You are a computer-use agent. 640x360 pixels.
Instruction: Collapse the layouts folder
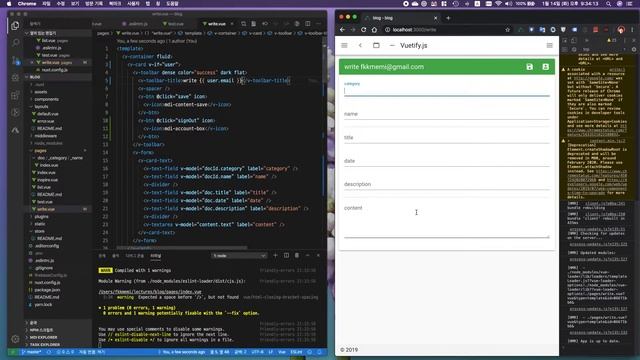[x=41, y=107]
